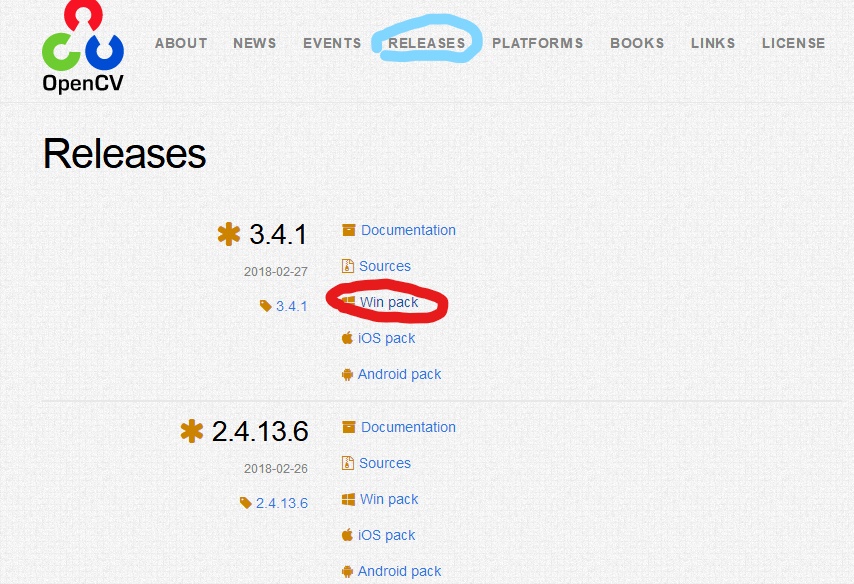Download the 2.4.13.6 Android pack

click(x=399, y=571)
